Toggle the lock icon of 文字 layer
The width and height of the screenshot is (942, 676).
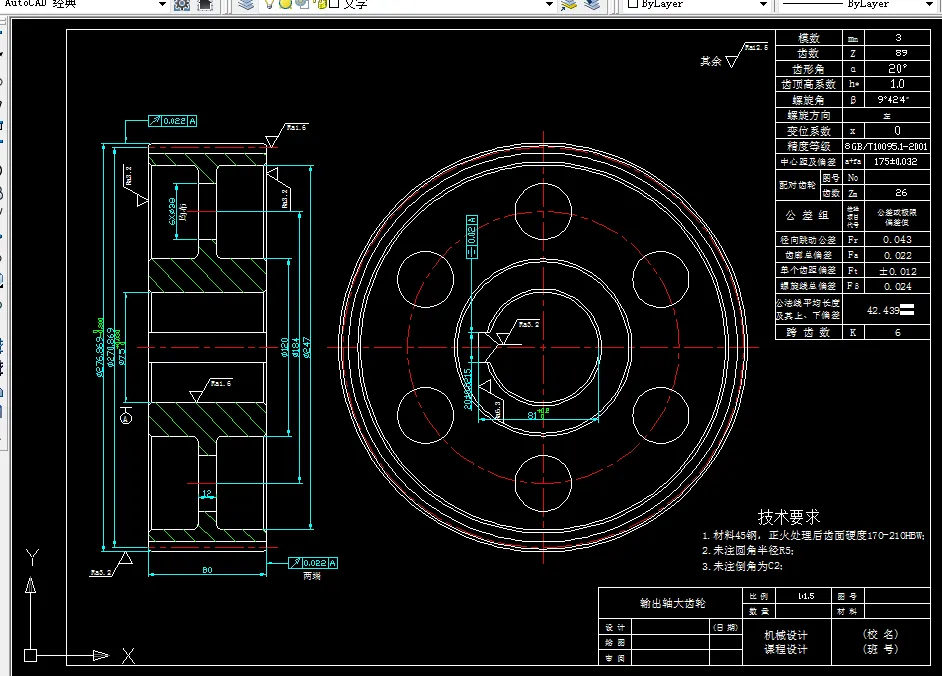tap(322, 4)
